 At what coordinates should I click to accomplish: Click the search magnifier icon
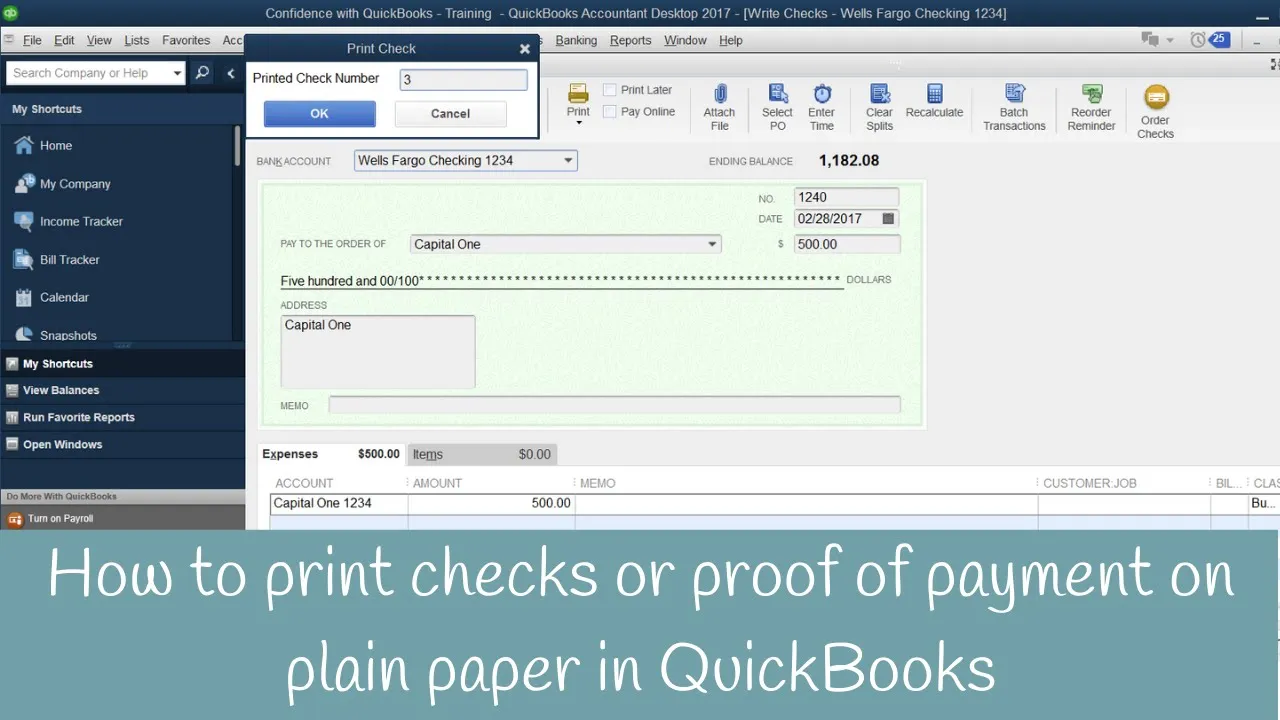(202, 73)
